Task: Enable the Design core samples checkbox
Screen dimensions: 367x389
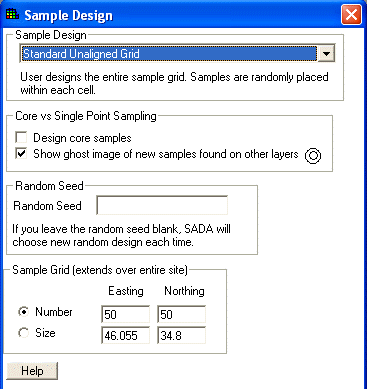Action: click(x=21, y=137)
